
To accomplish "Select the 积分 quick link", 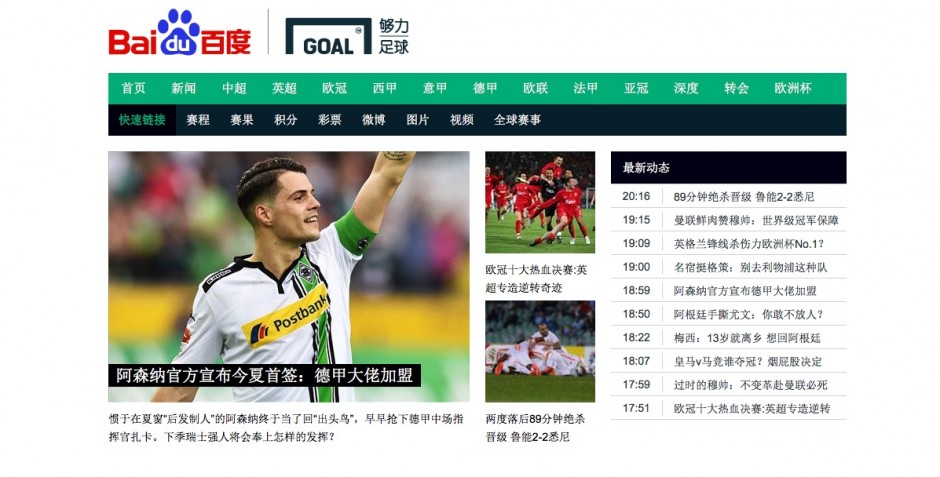I will tap(286, 120).
